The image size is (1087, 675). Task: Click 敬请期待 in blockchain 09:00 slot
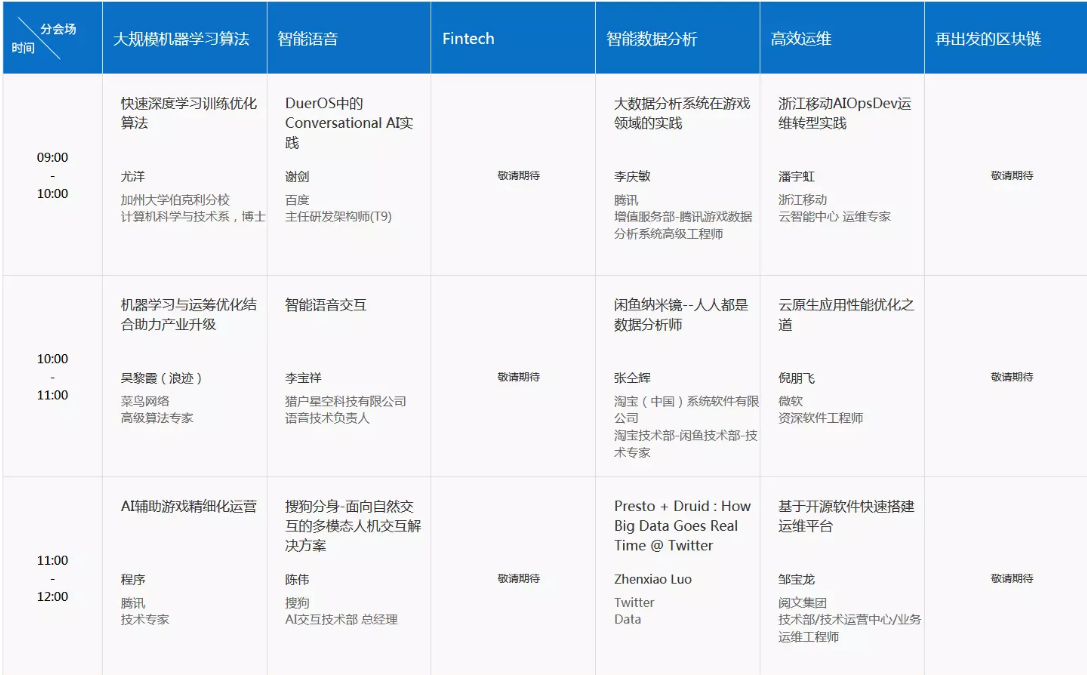click(1012, 175)
